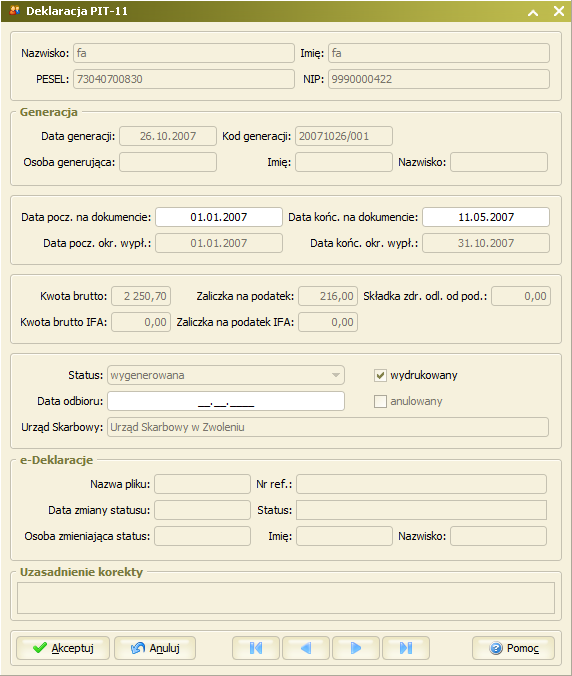Viewport: 572px width, 676px height.
Task: Click the Kwota brutto IFA field
Action: 141,322
